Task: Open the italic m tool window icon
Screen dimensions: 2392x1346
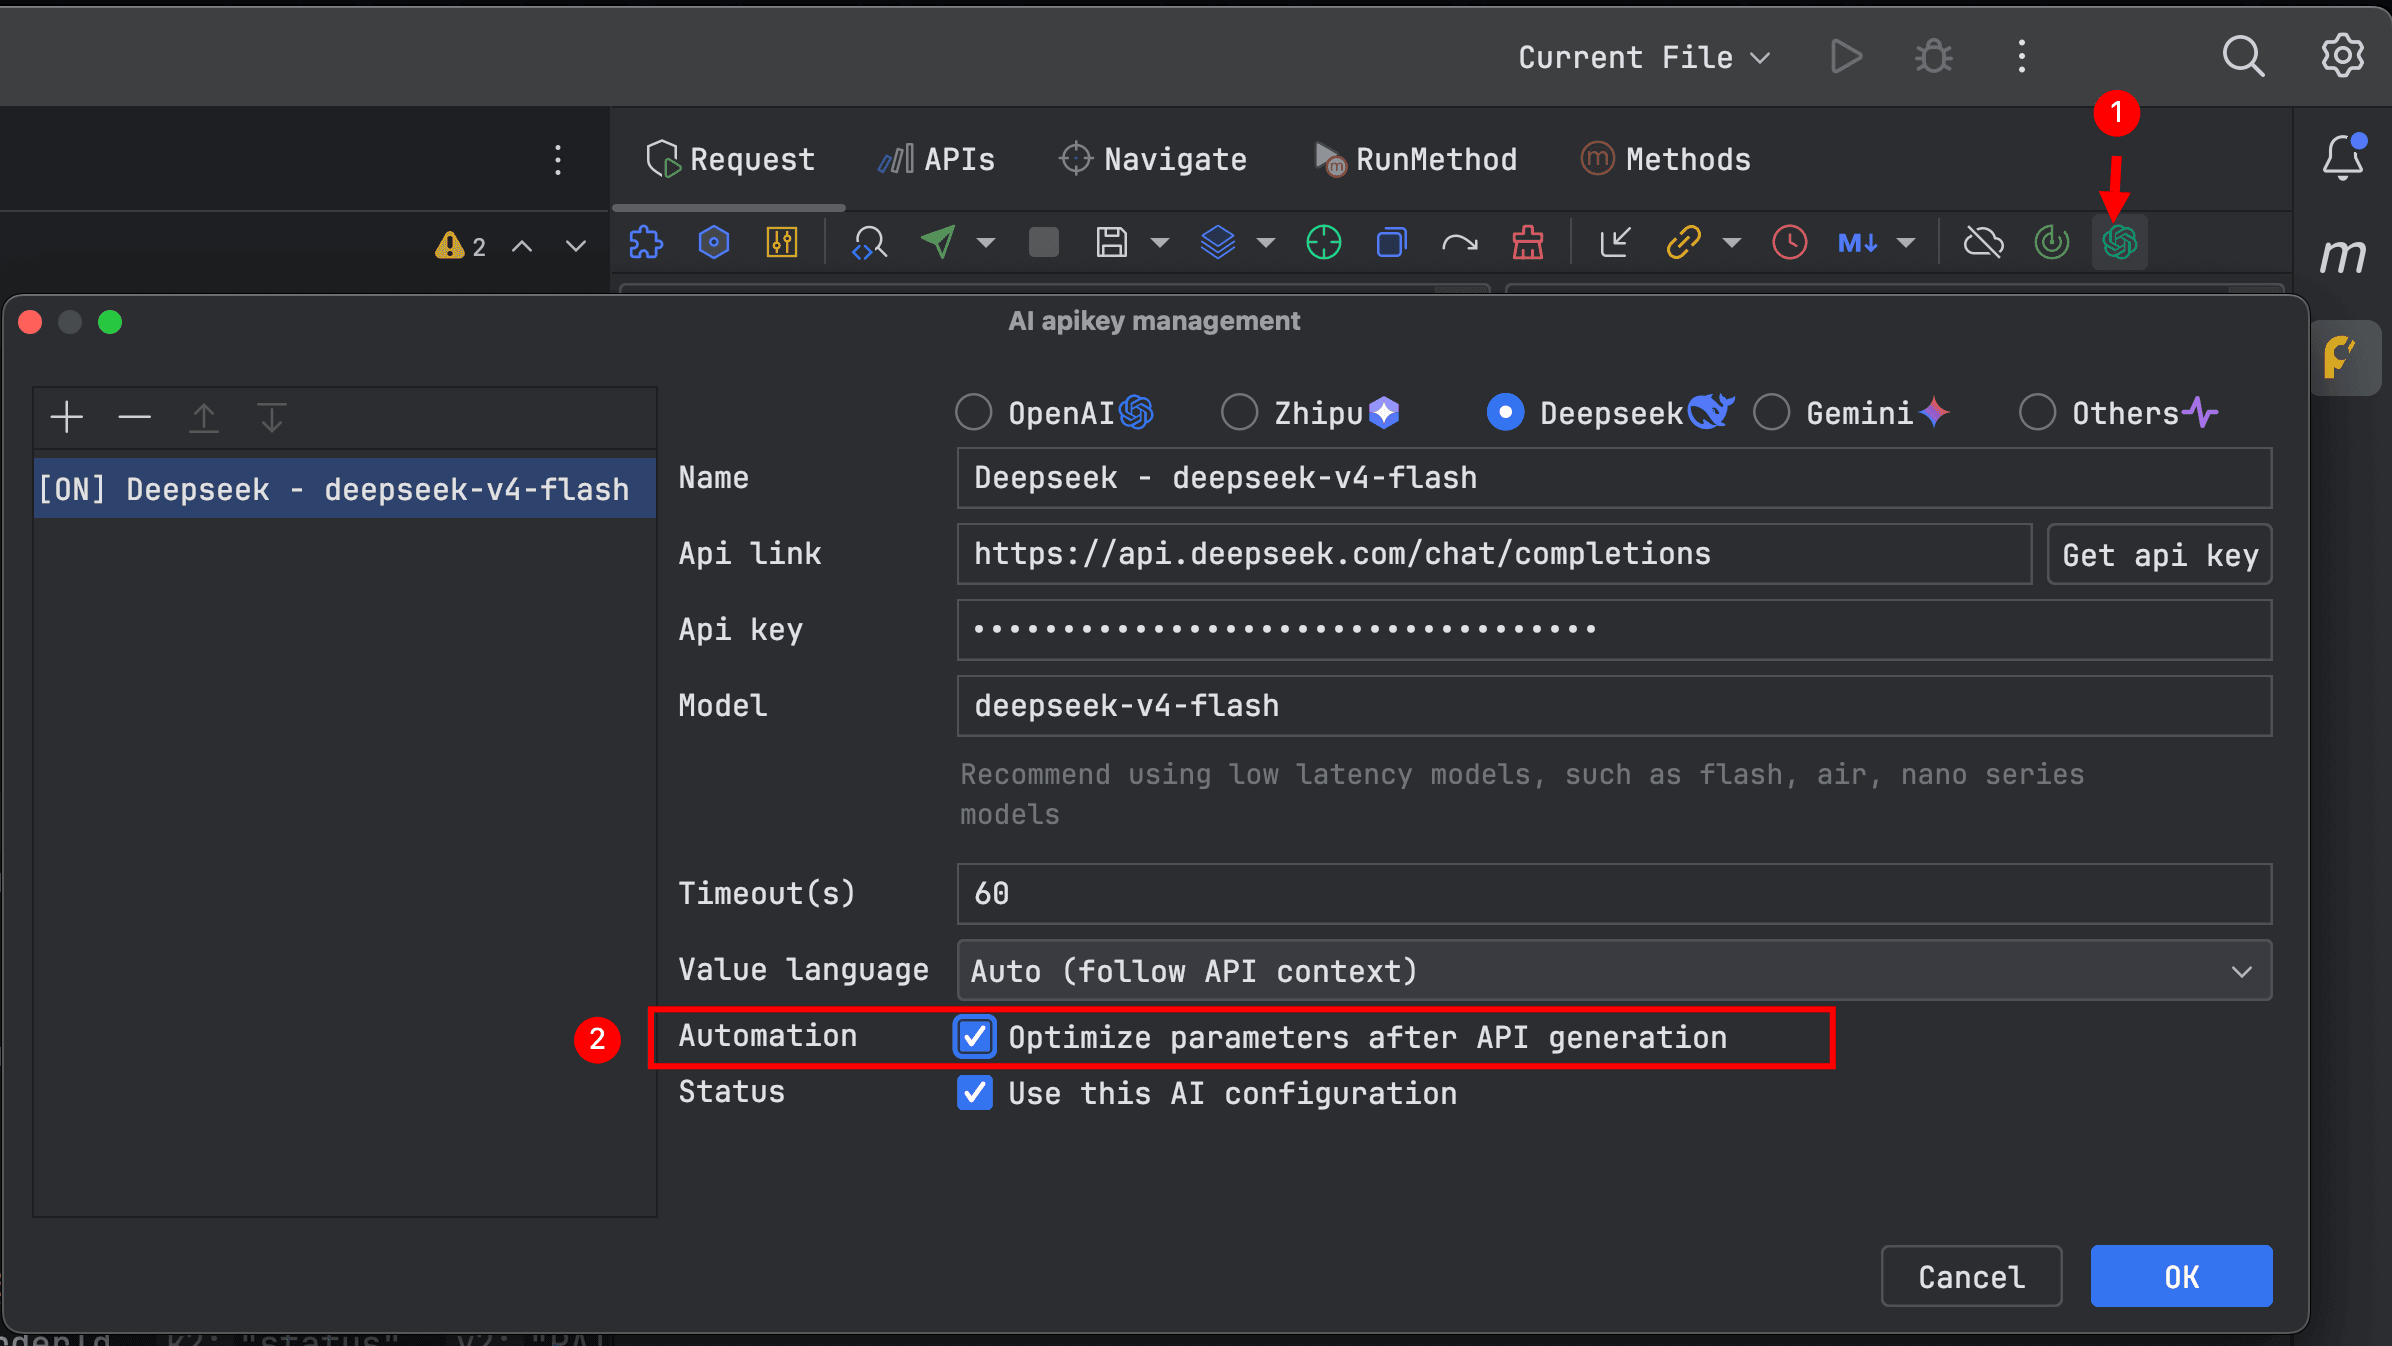Action: (x=2343, y=256)
